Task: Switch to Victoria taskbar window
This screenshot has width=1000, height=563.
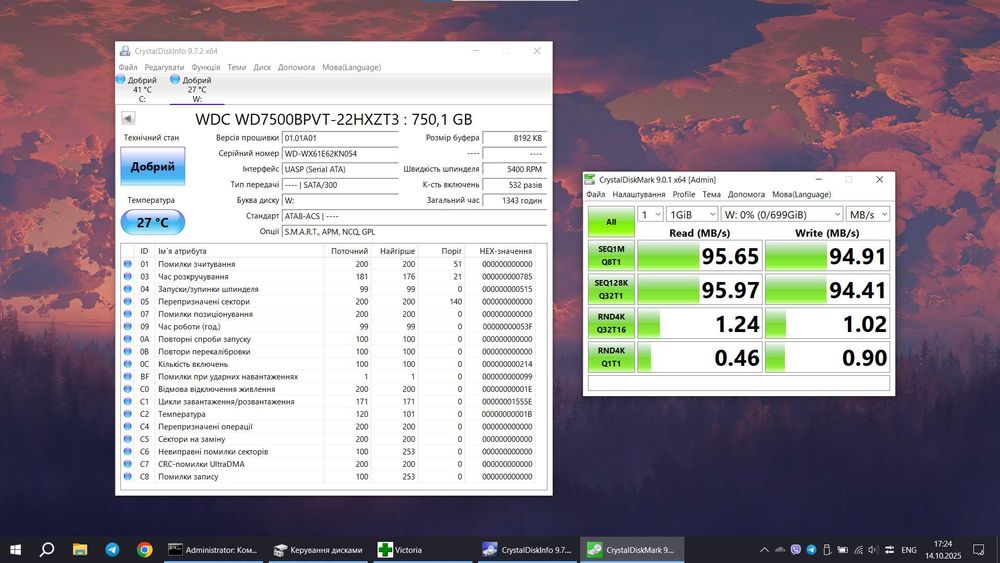Action: 421,550
